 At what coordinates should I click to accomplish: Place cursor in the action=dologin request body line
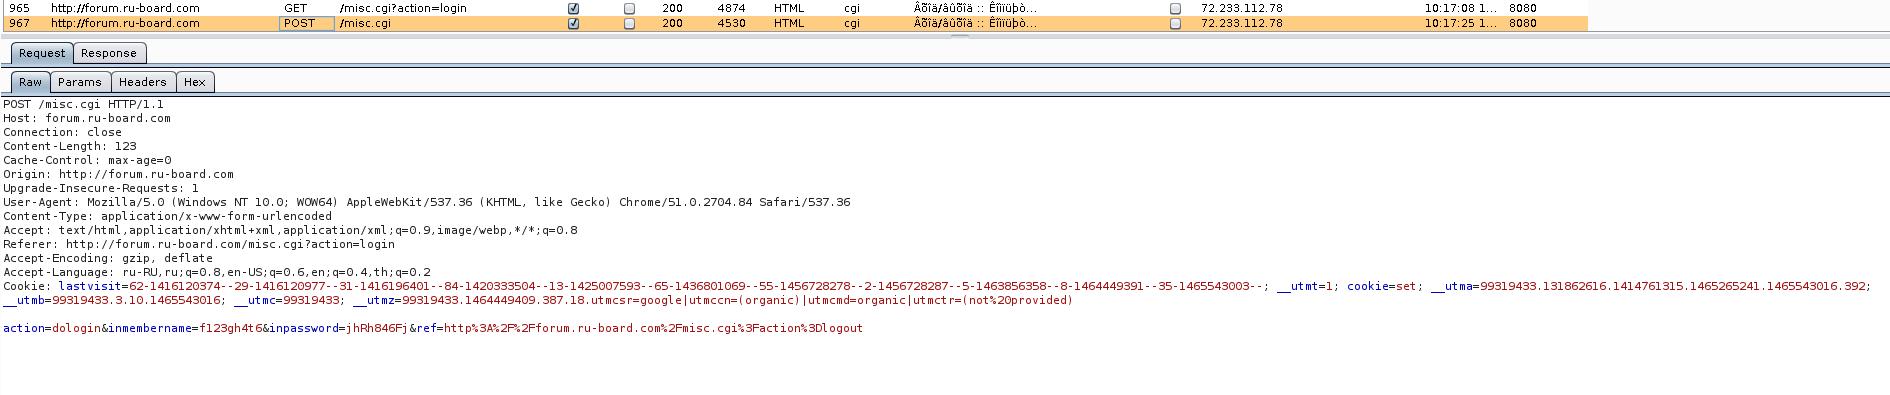click(432, 328)
